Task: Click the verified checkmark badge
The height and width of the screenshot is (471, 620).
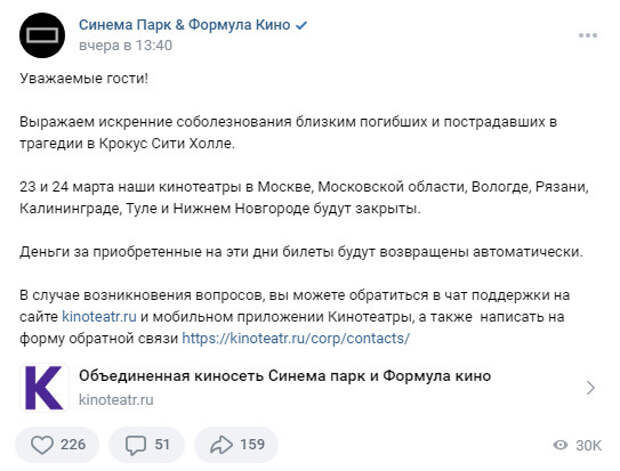Action: pyautogui.click(x=301, y=26)
